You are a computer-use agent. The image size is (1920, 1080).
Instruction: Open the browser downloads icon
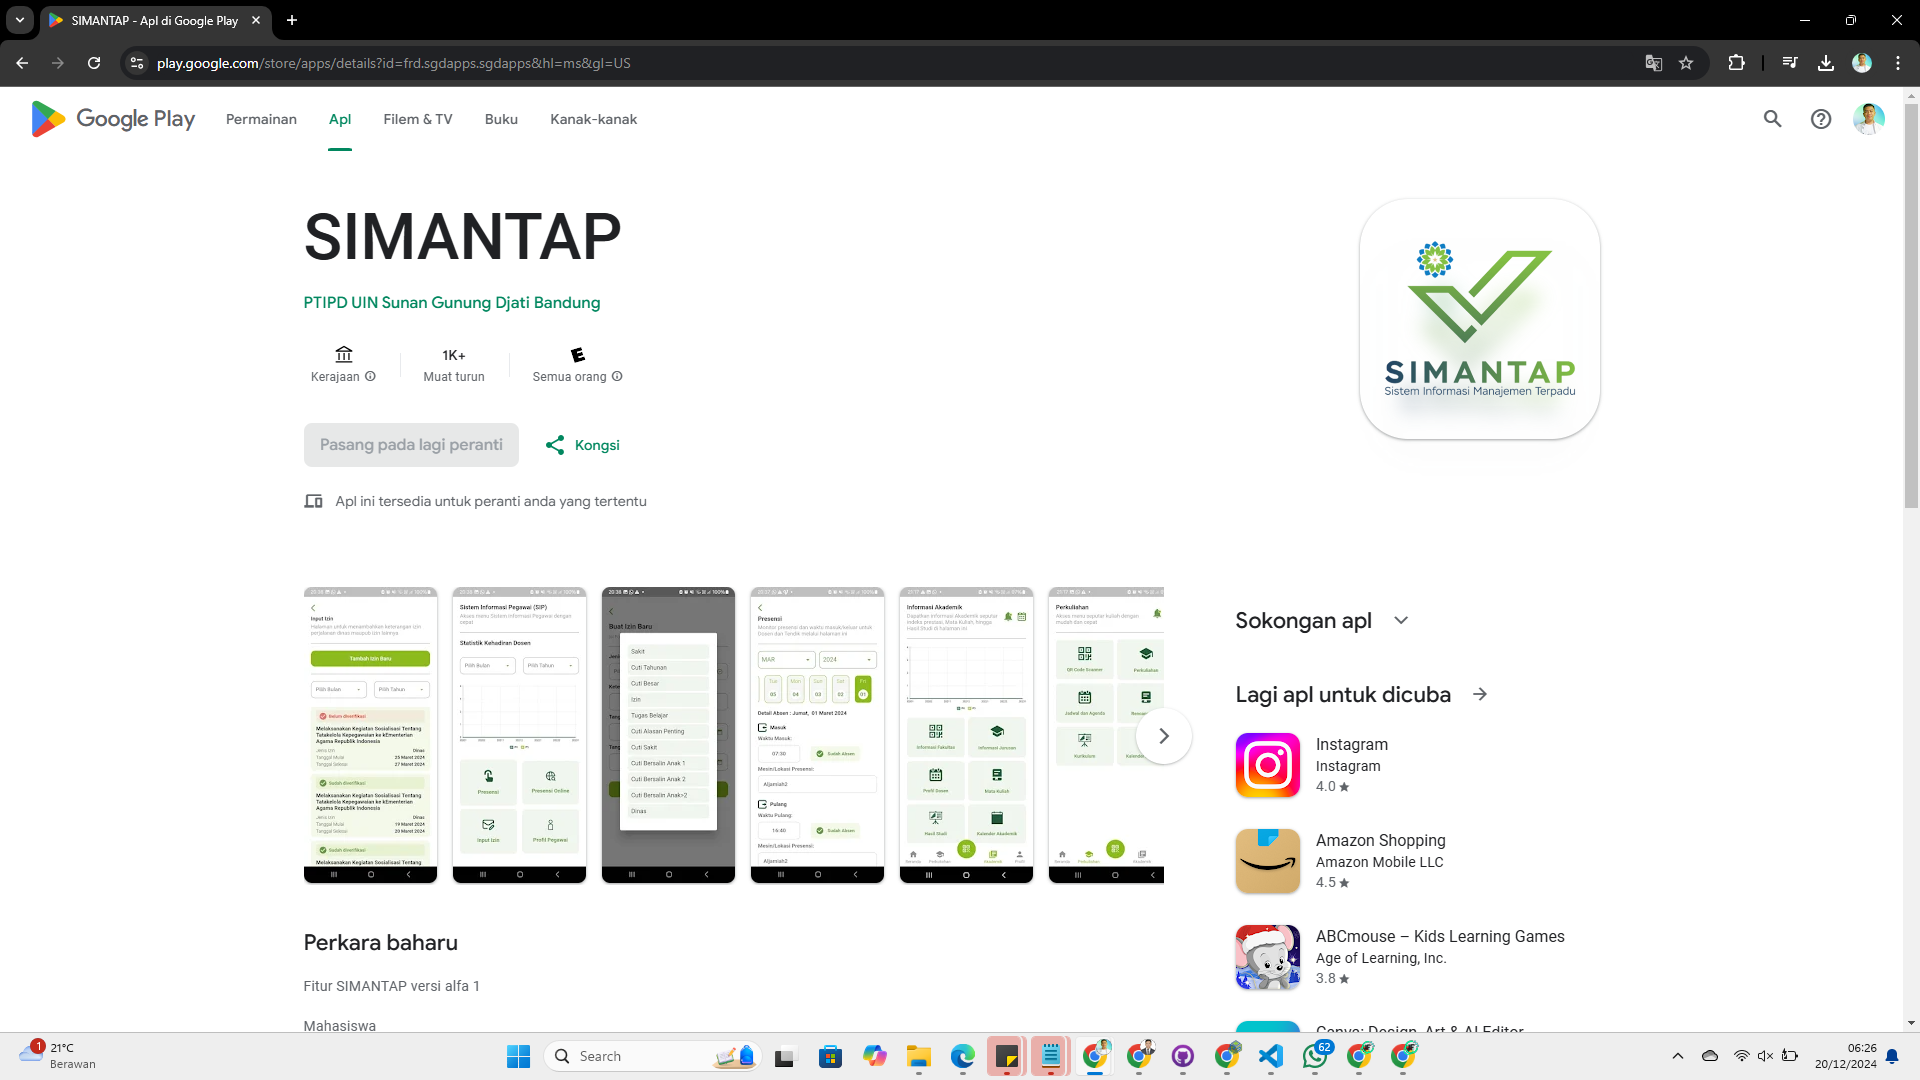pos(1826,63)
